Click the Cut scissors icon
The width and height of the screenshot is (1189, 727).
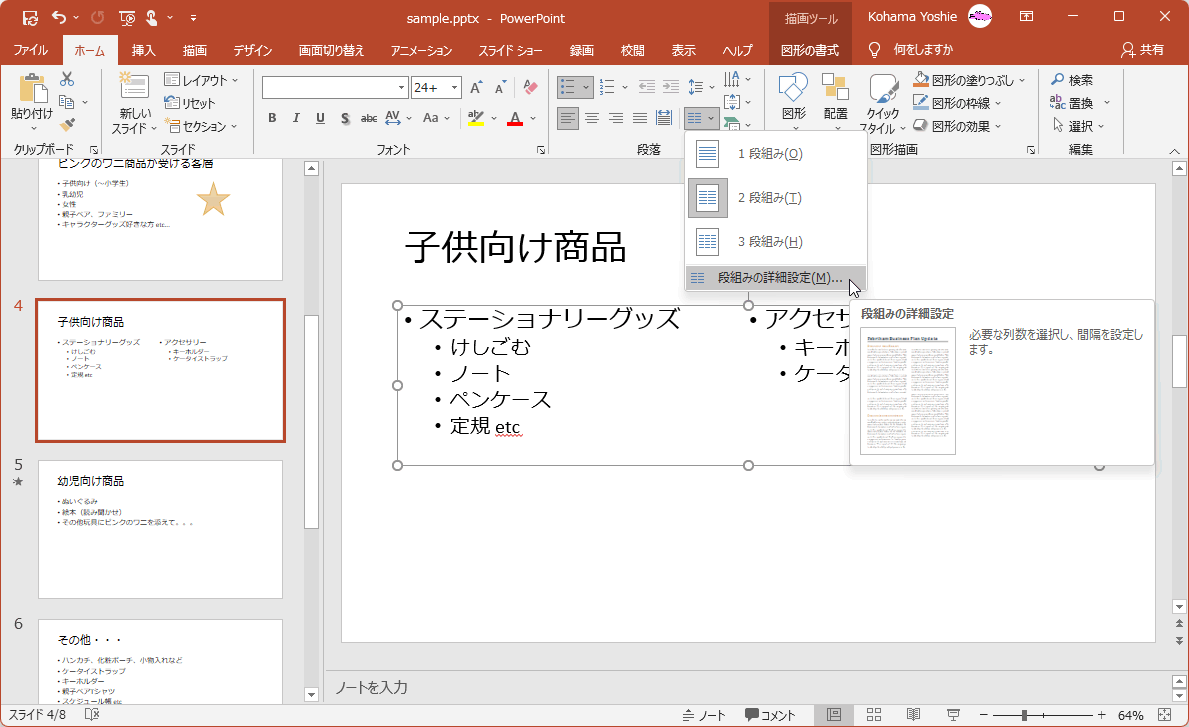(67, 79)
